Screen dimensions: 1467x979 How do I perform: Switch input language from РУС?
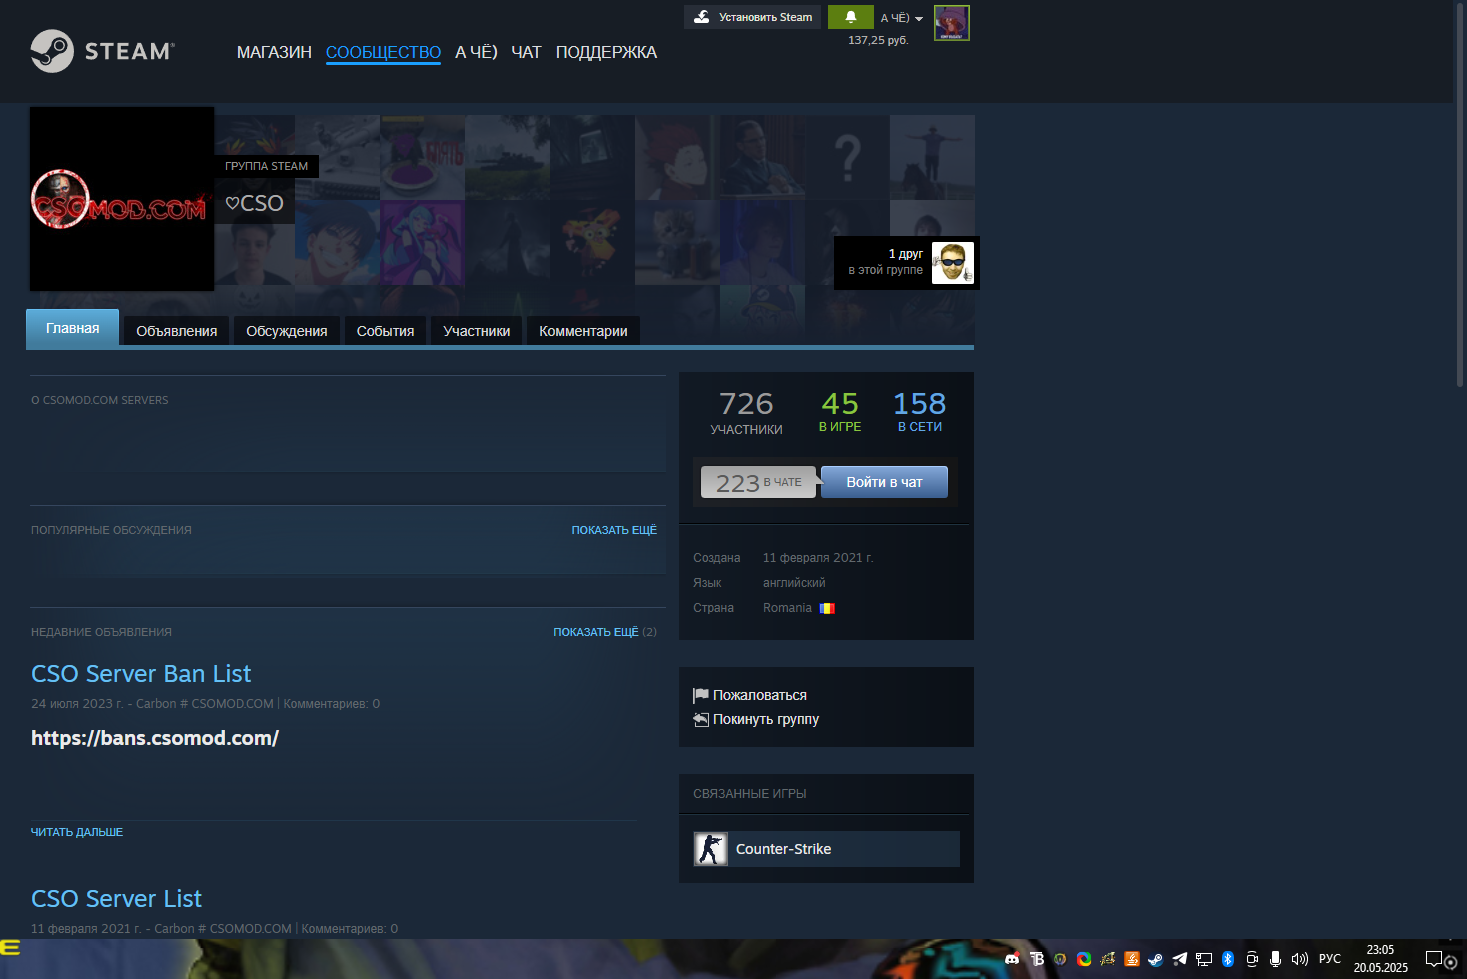click(1329, 959)
